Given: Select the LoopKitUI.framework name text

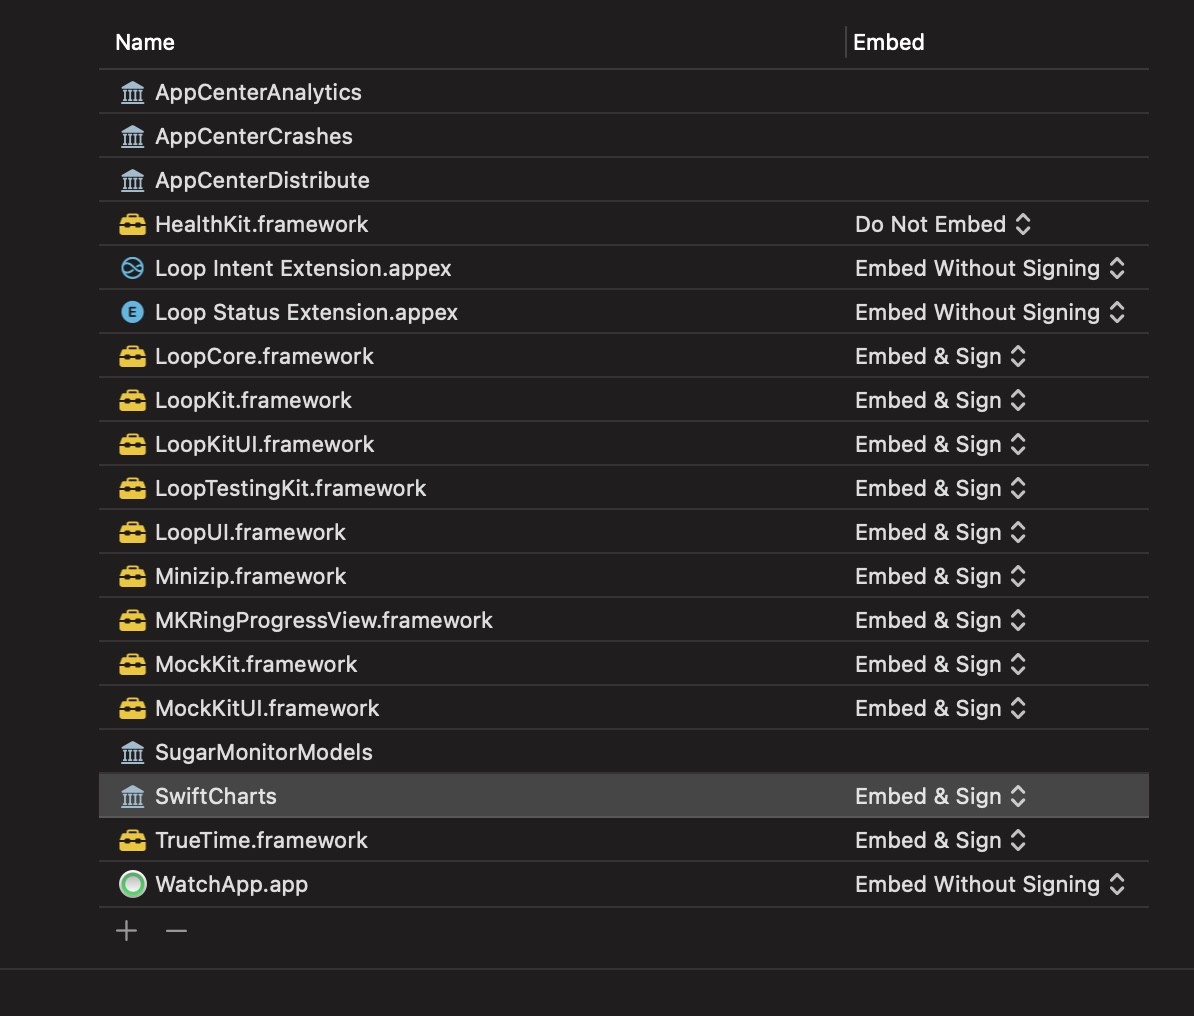Looking at the screenshot, I should (265, 445).
